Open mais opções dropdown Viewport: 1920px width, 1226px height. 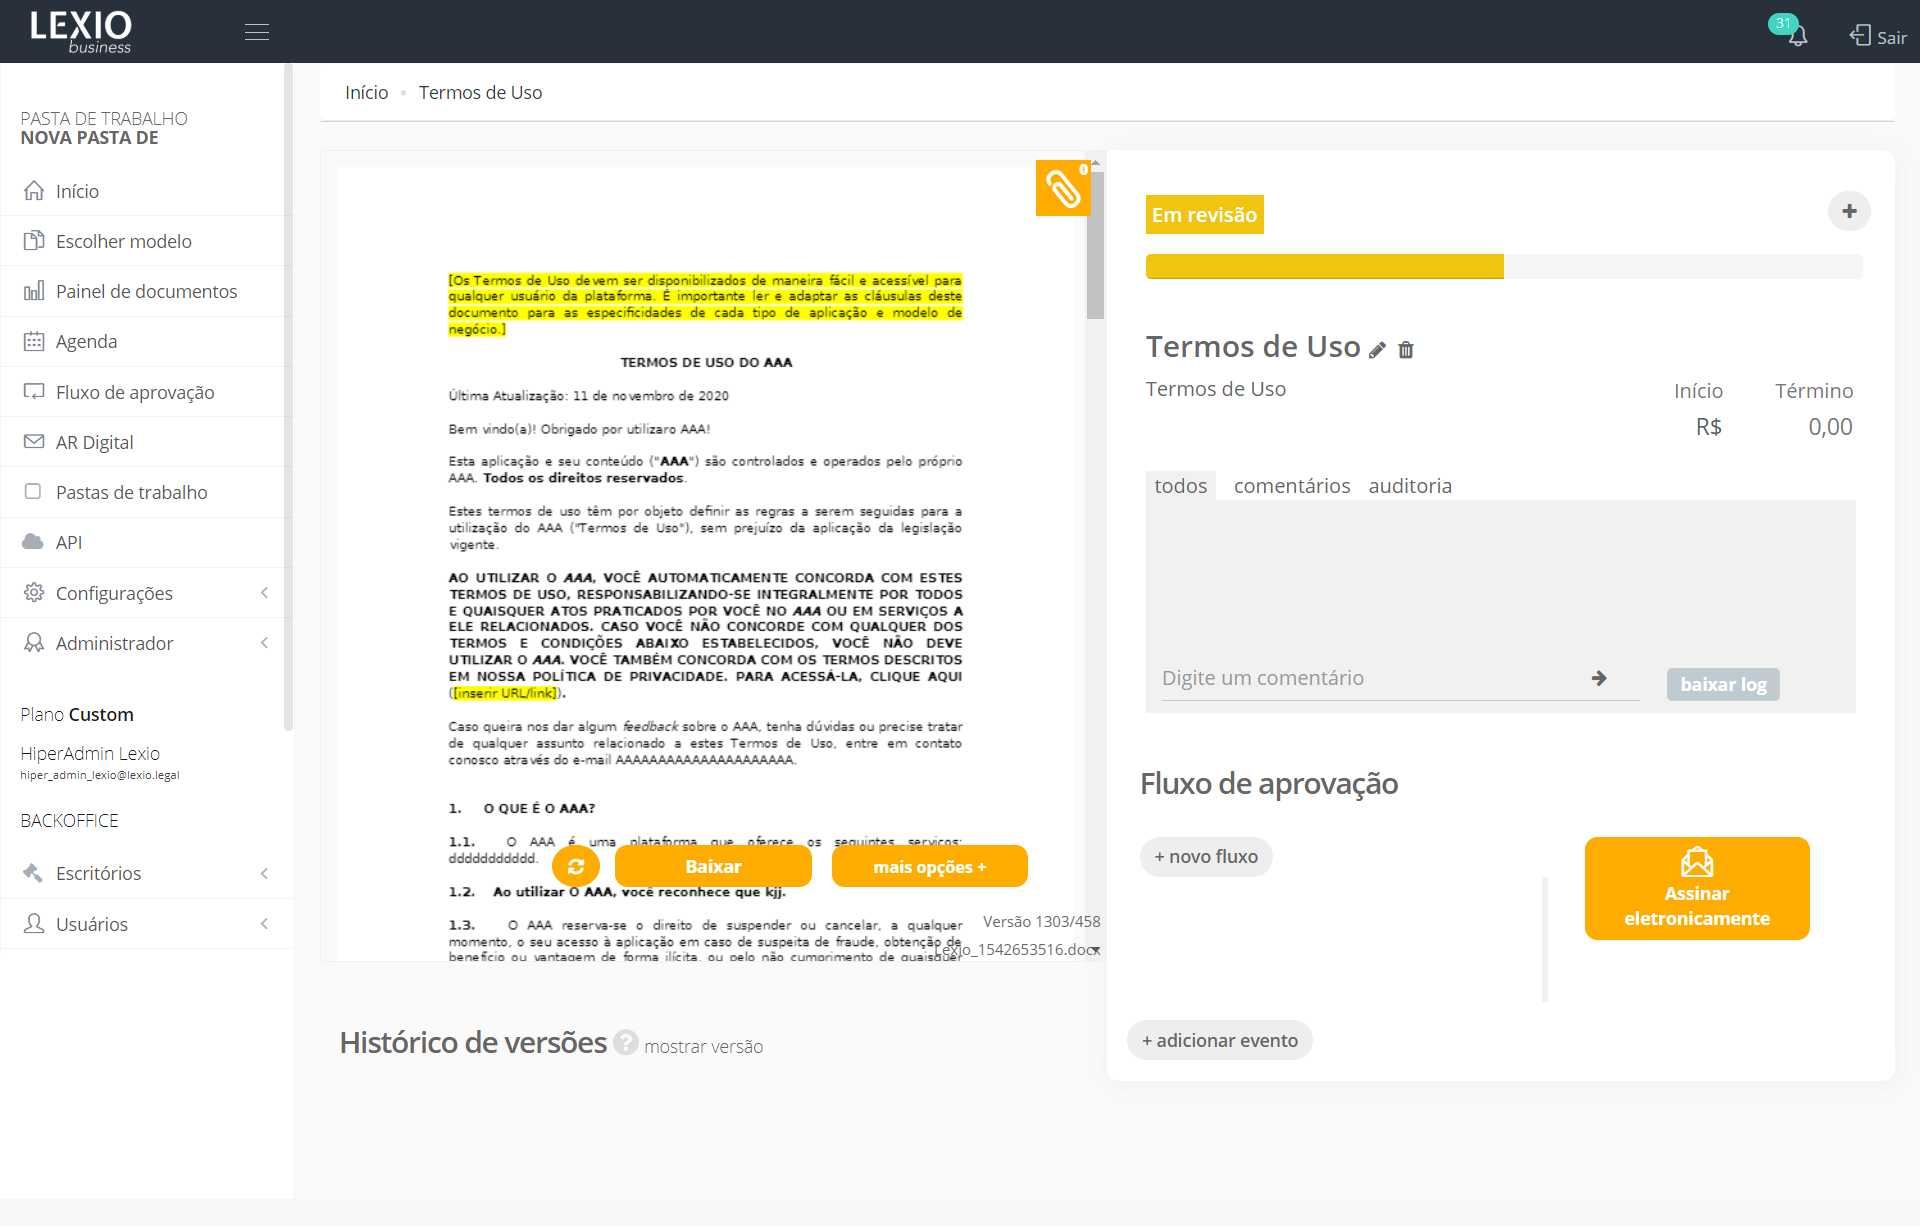coord(929,867)
